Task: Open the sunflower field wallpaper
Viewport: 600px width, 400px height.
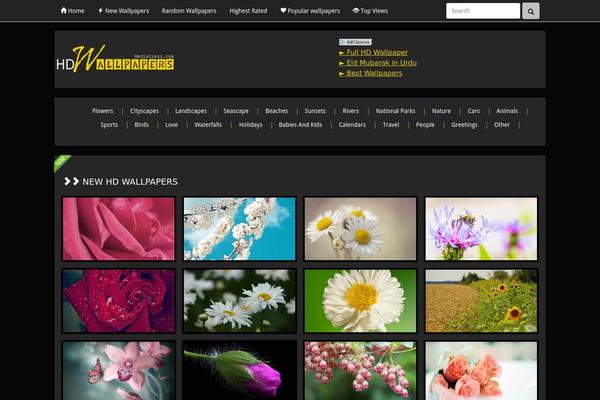Action: 481,301
